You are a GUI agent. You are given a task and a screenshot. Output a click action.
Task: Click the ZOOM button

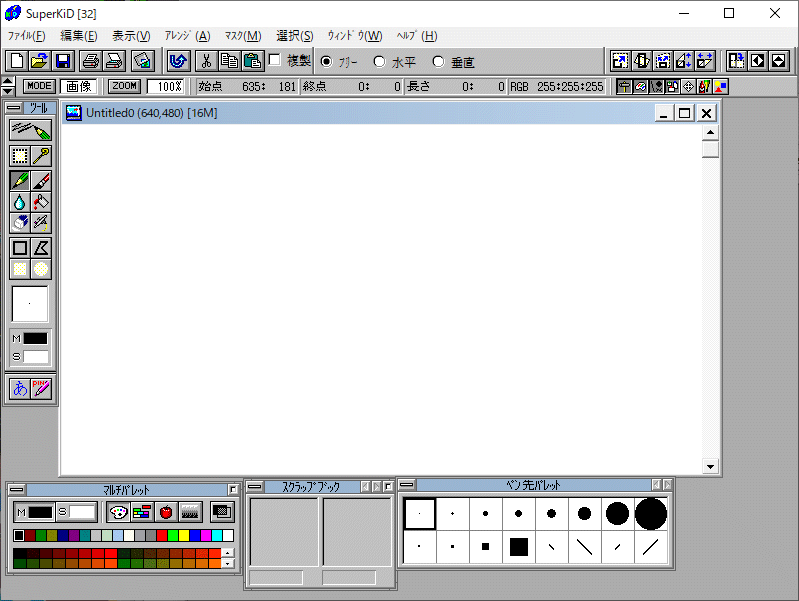[x=124, y=87]
